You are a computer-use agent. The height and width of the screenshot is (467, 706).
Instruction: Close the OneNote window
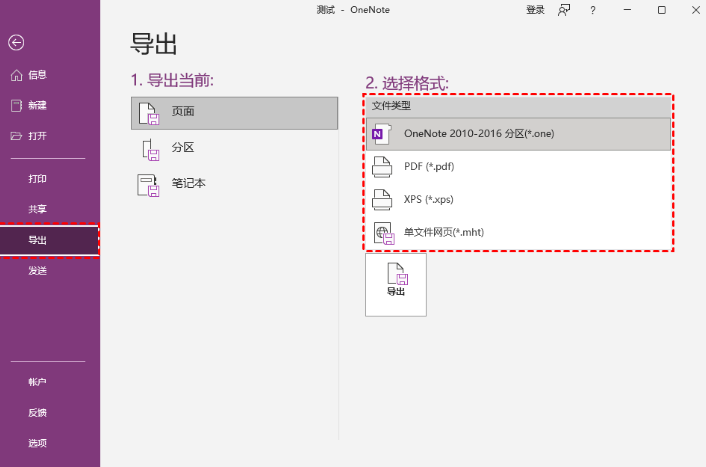click(696, 10)
